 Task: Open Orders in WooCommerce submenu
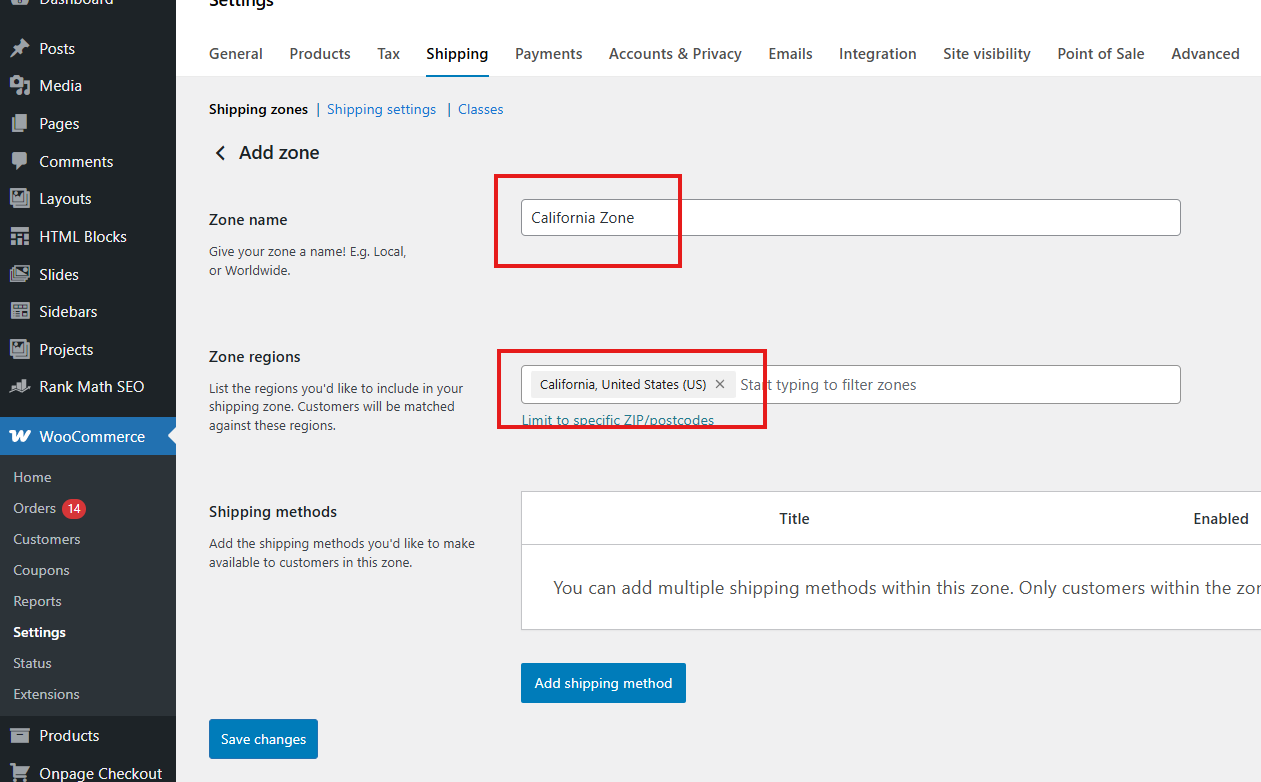(x=35, y=509)
